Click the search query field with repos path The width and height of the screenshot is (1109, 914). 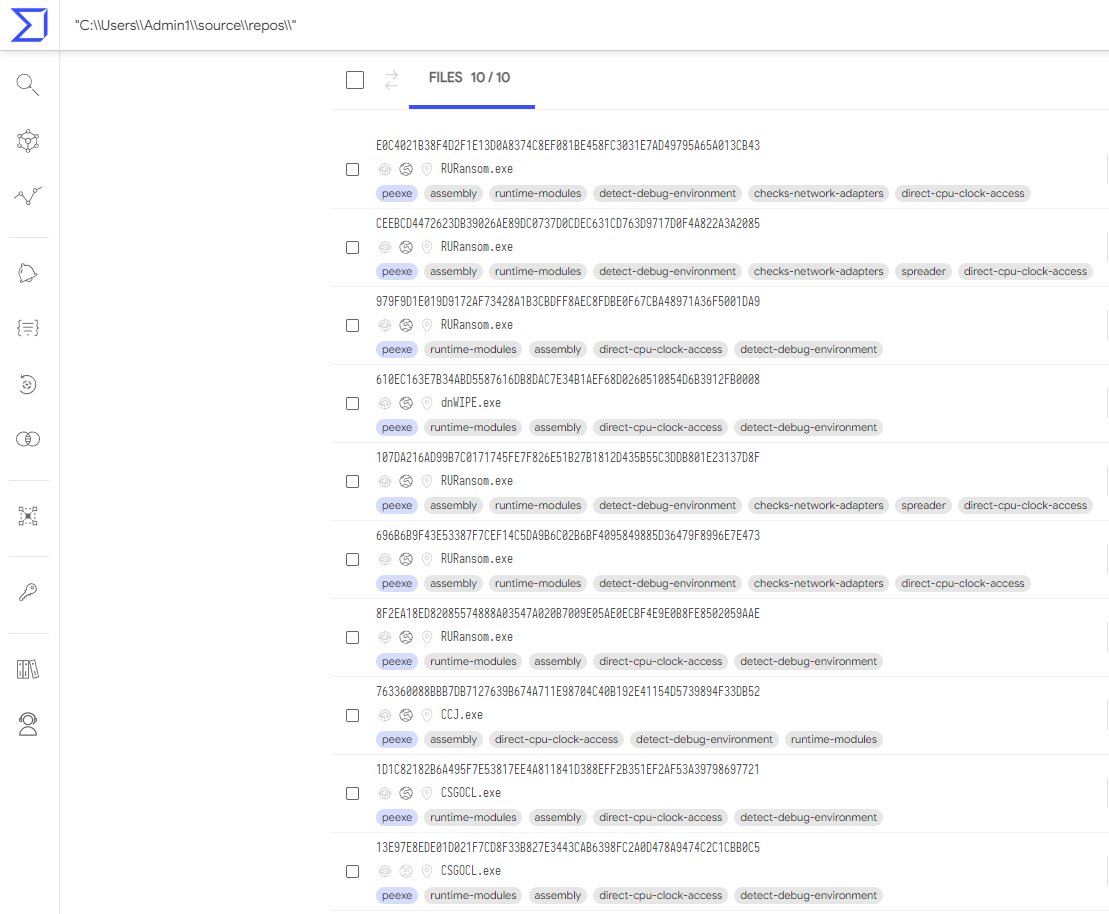click(185, 25)
